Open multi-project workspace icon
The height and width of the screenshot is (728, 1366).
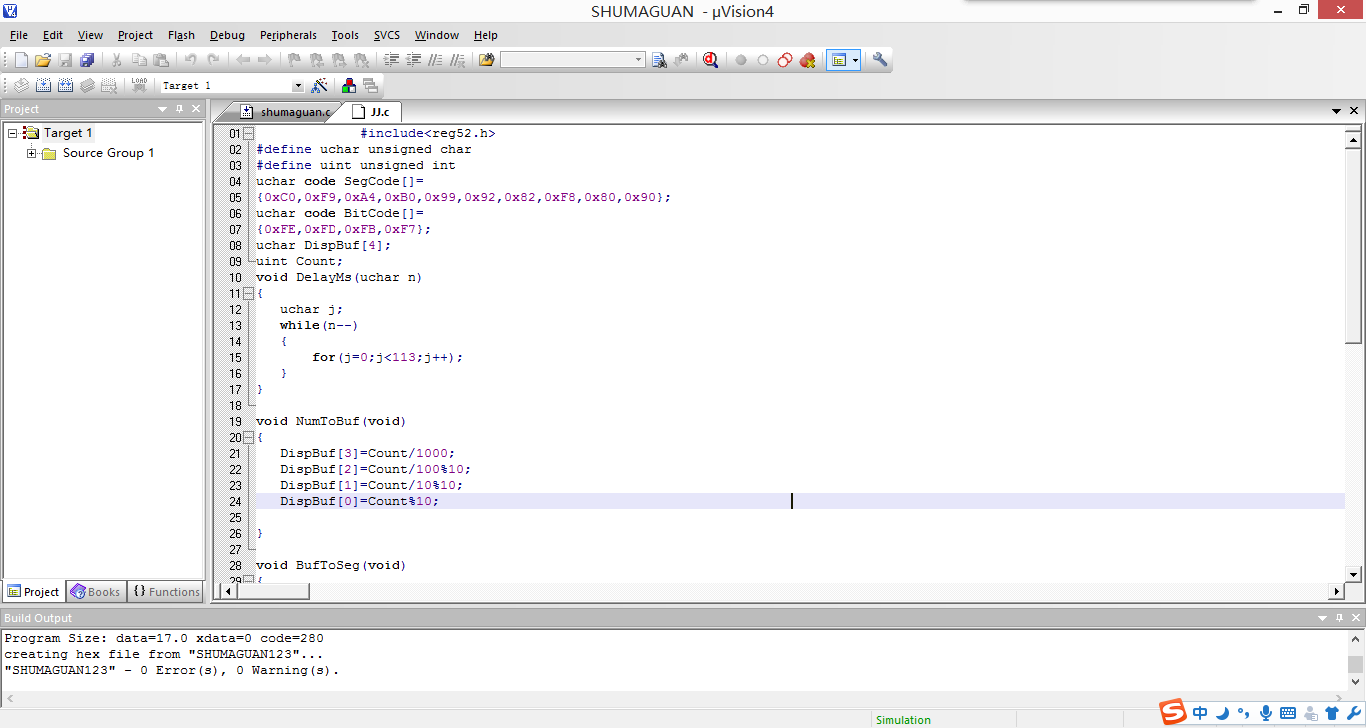370,86
